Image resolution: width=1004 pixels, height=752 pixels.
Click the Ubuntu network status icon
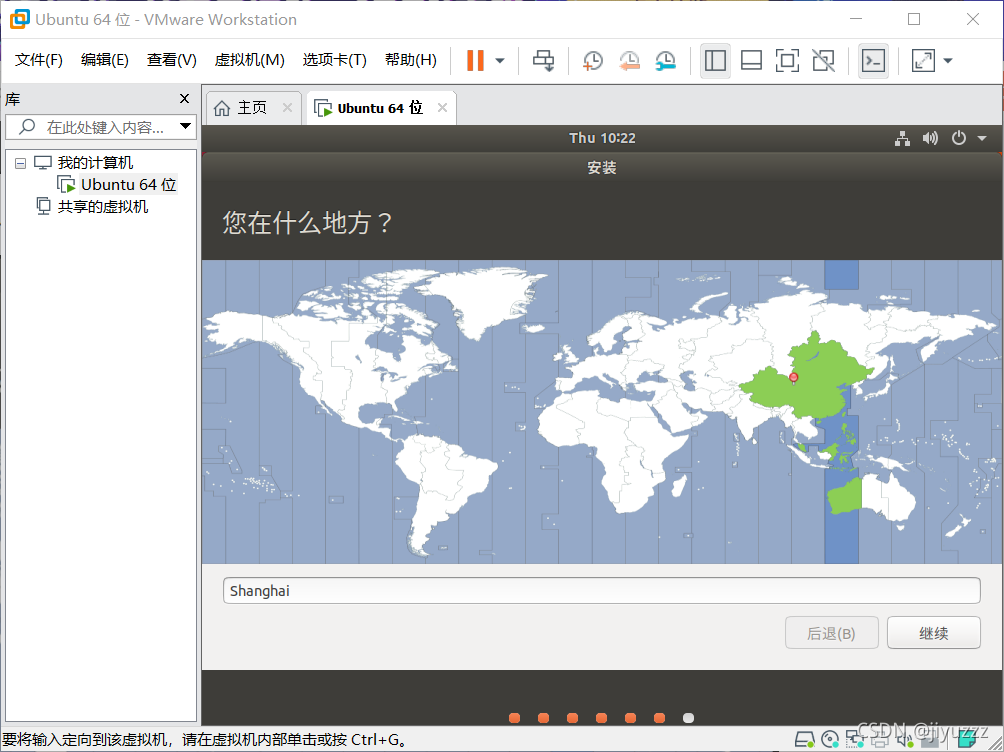tap(902, 138)
